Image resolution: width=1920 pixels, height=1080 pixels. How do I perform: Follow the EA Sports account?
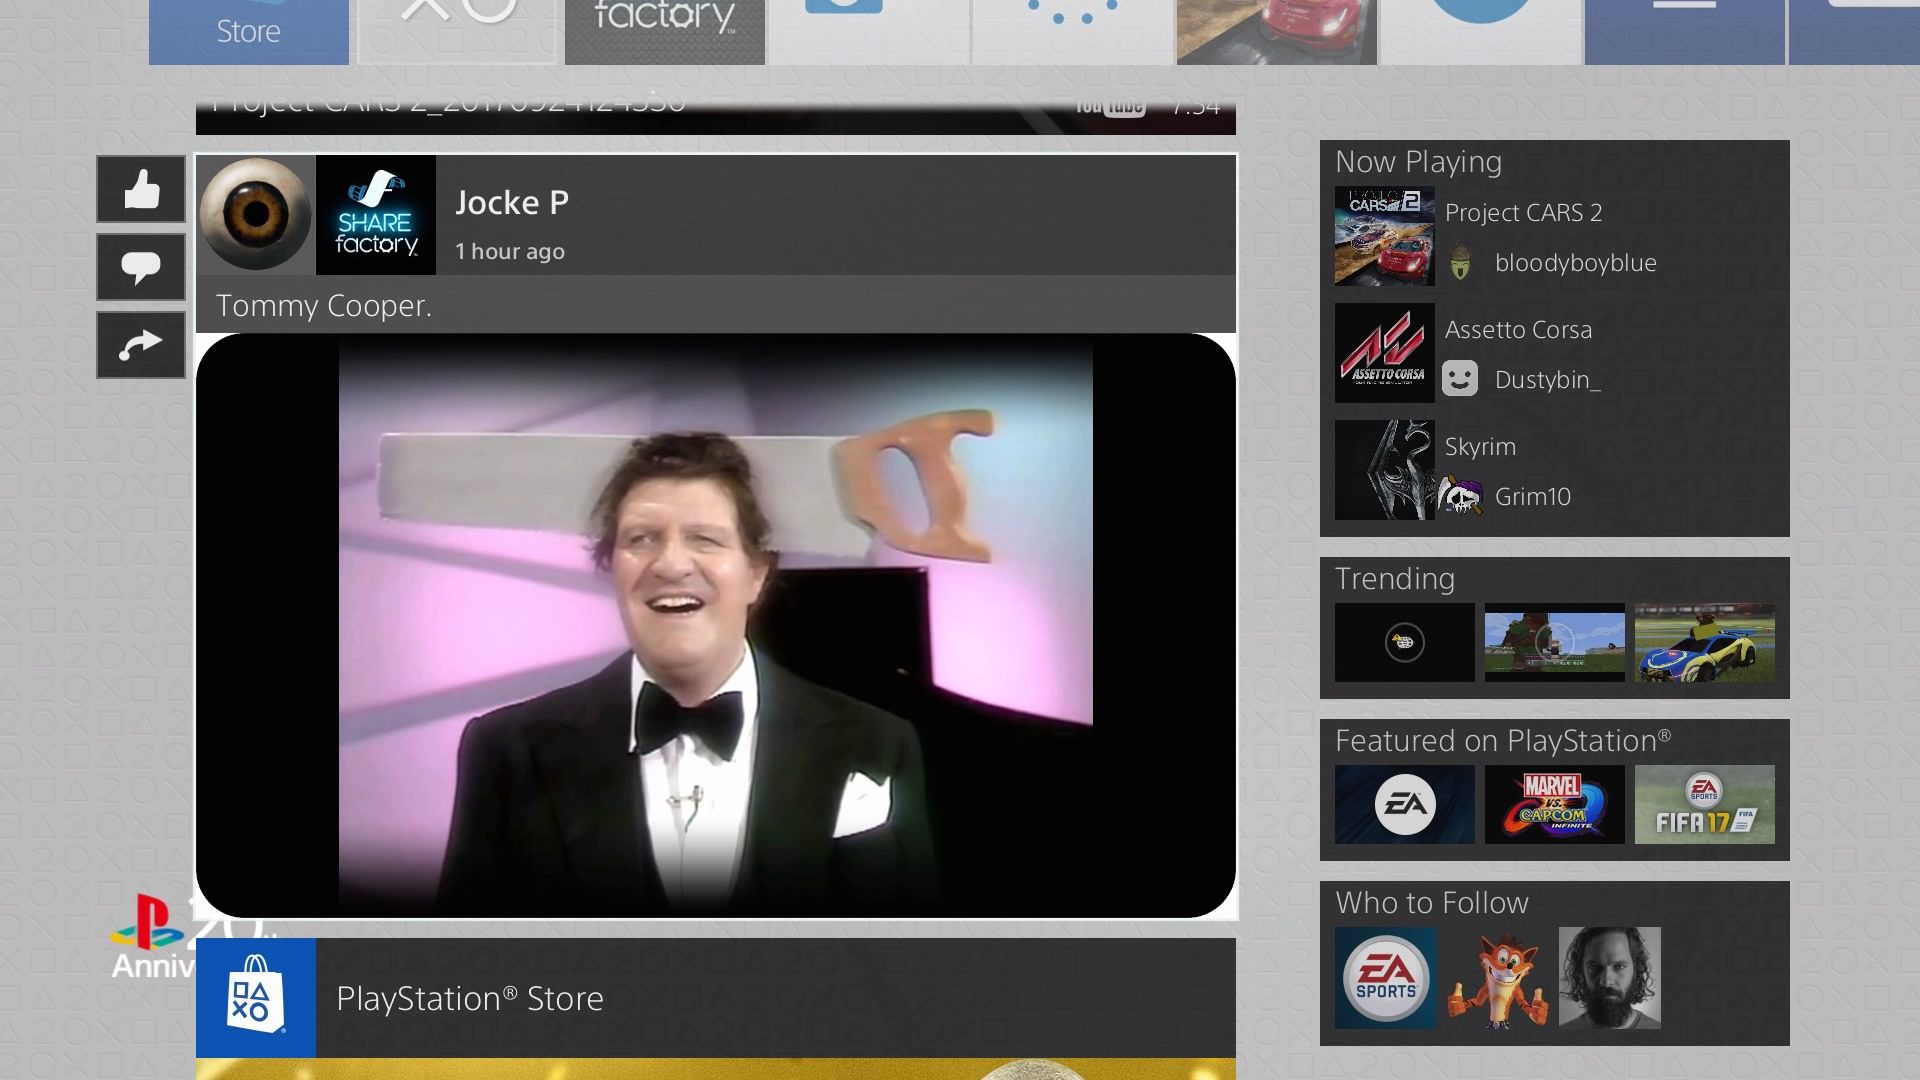click(x=1385, y=978)
